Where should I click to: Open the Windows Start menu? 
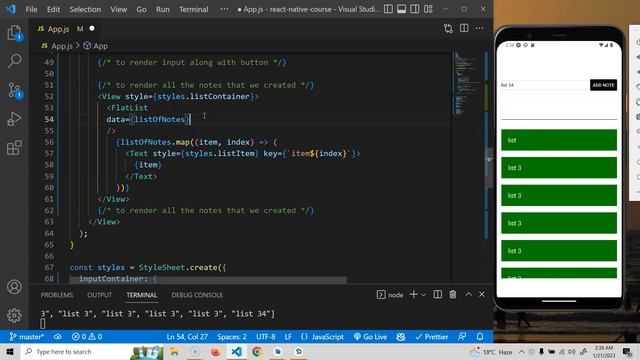[10, 351]
